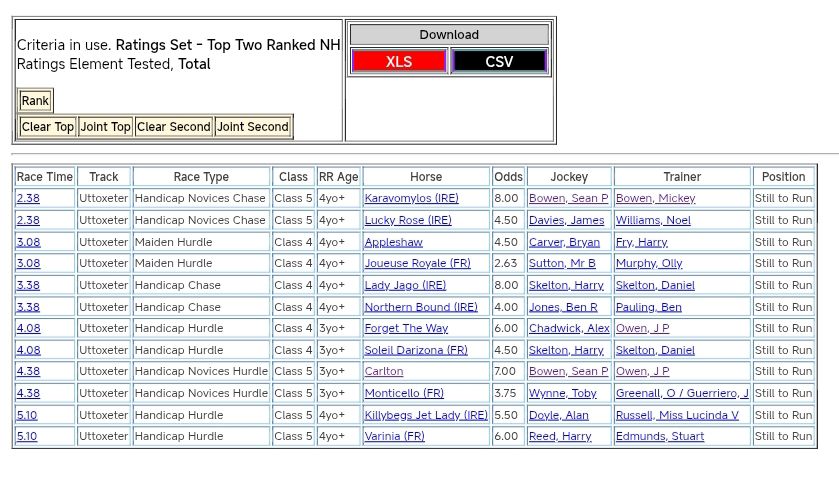The image size is (839, 478).
Task: Open jockey Sutton, Mr B link
Action: point(562,263)
